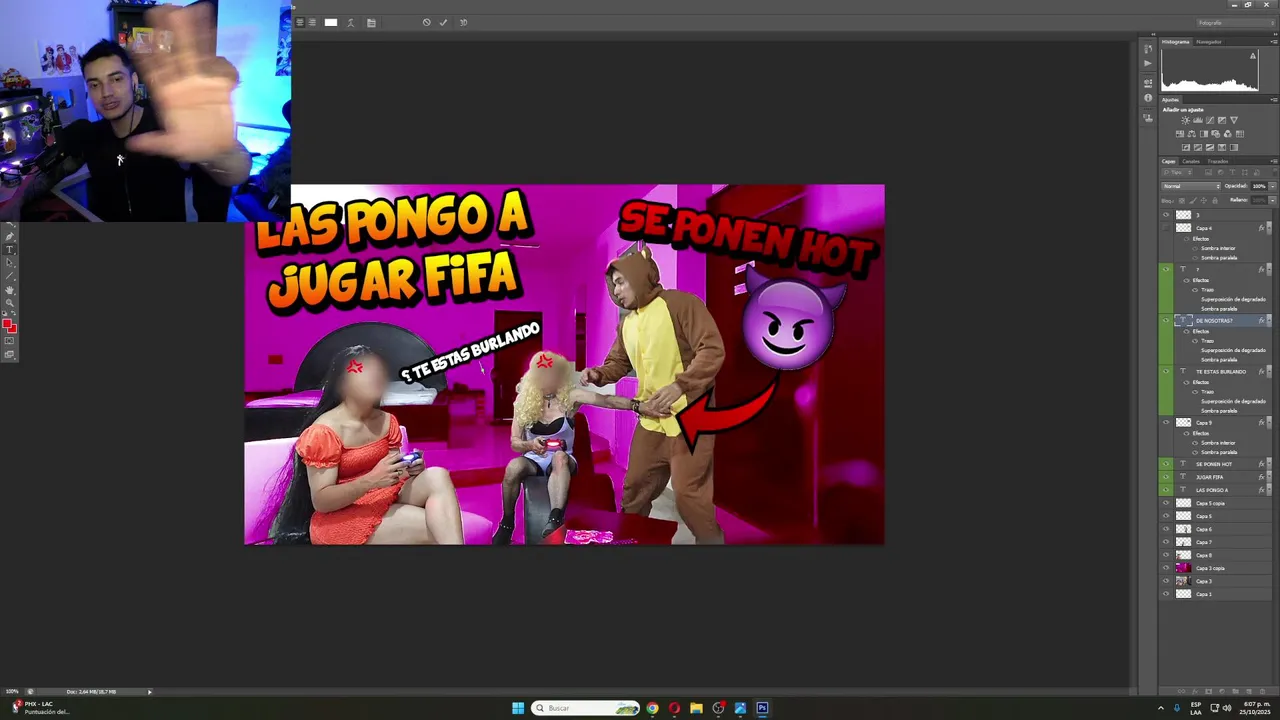Open Google Chrome from taskbar

click(x=652, y=708)
